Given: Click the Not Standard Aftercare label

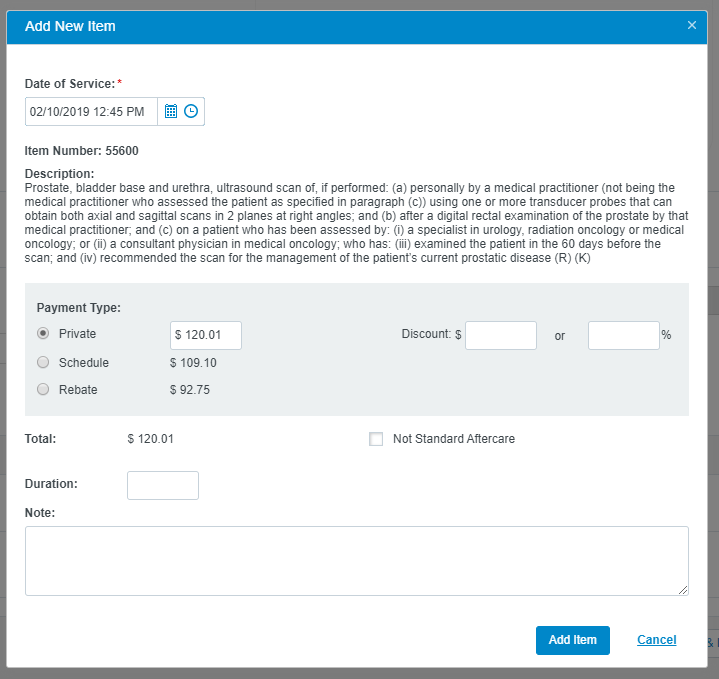Looking at the screenshot, I should [x=454, y=439].
